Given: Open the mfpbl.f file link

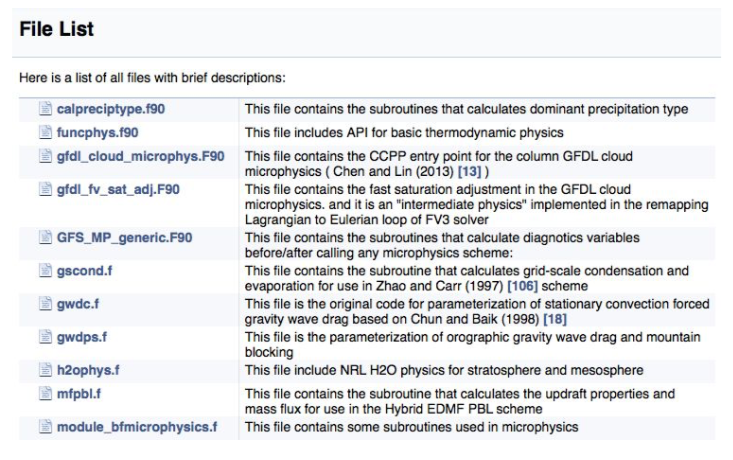Looking at the screenshot, I should pyautogui.click(x=79, y=394).
